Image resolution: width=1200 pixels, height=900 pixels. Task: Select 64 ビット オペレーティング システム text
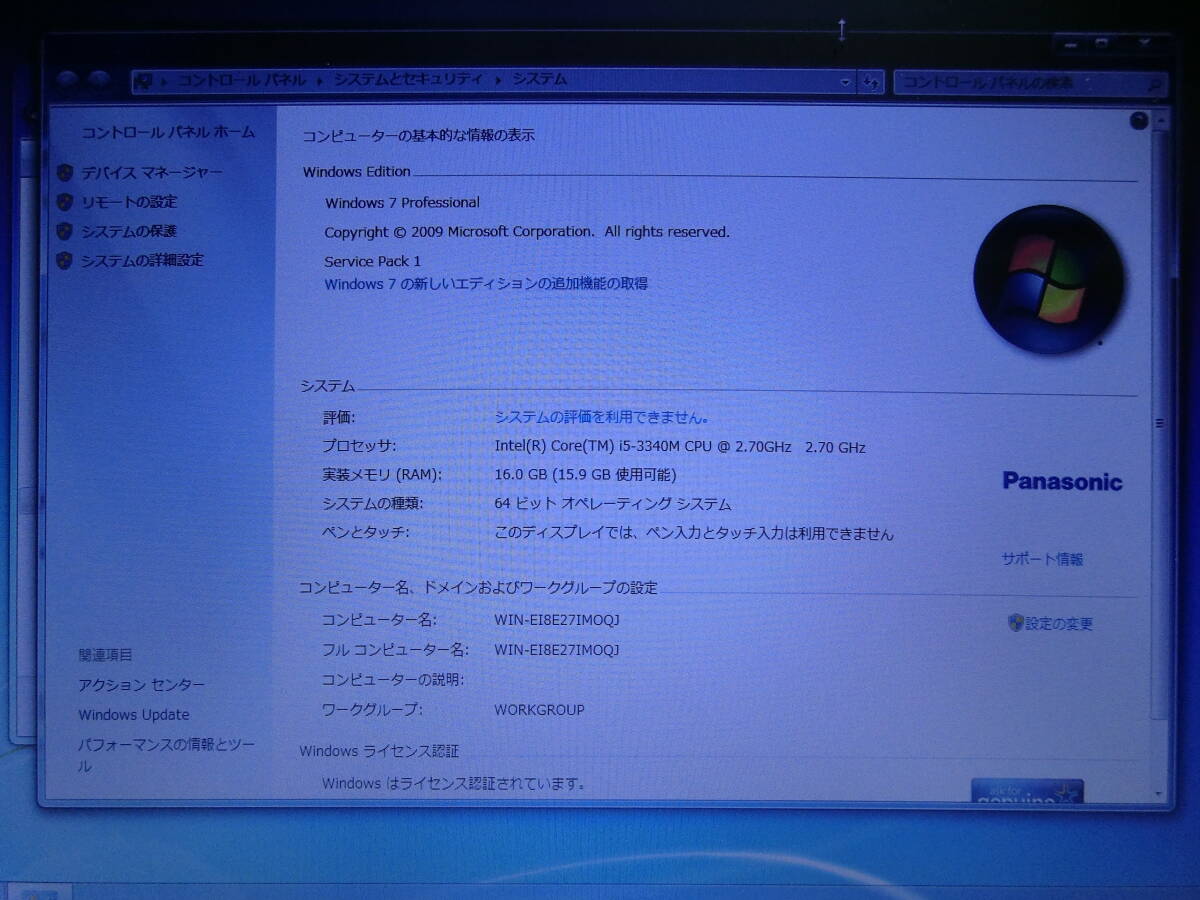pos(612,505)
